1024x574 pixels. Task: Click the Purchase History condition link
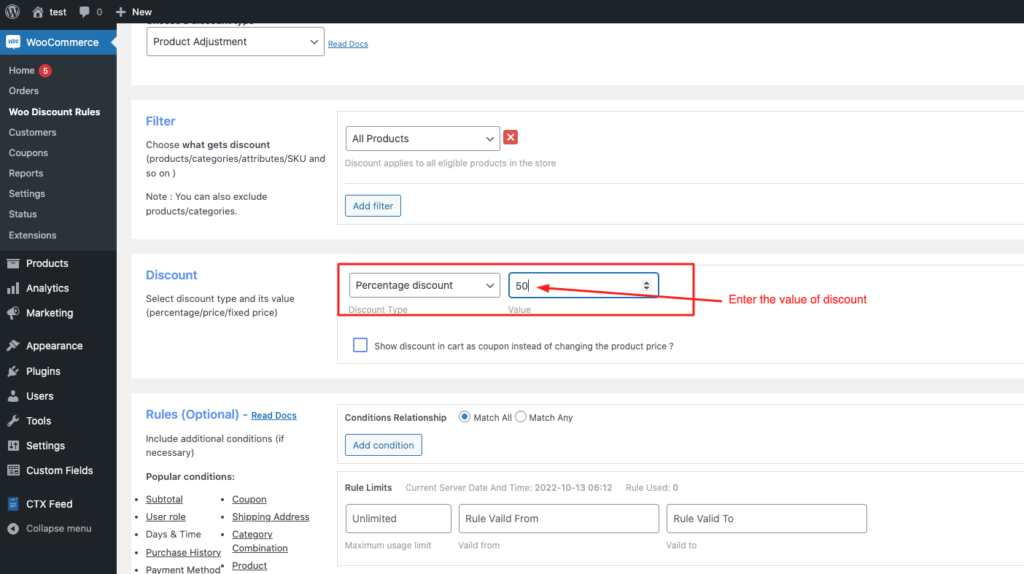point(184,552)
